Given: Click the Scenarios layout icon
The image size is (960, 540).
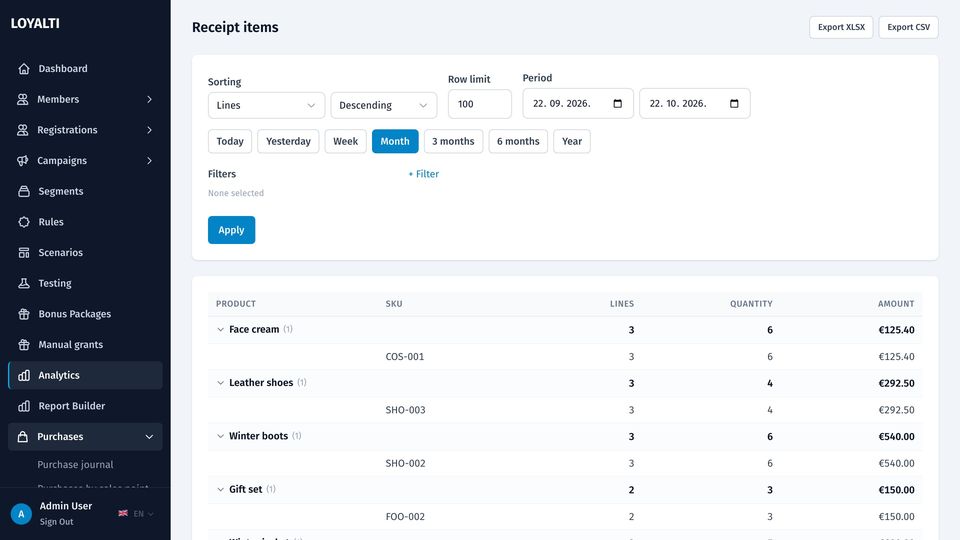Looking at the screenshot, I should coord(24,252).
